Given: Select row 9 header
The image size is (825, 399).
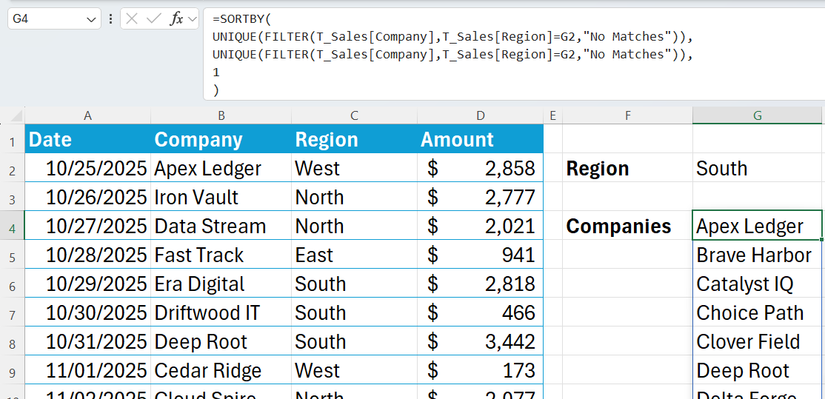Looking at the screenshot, I should (12, 371).
